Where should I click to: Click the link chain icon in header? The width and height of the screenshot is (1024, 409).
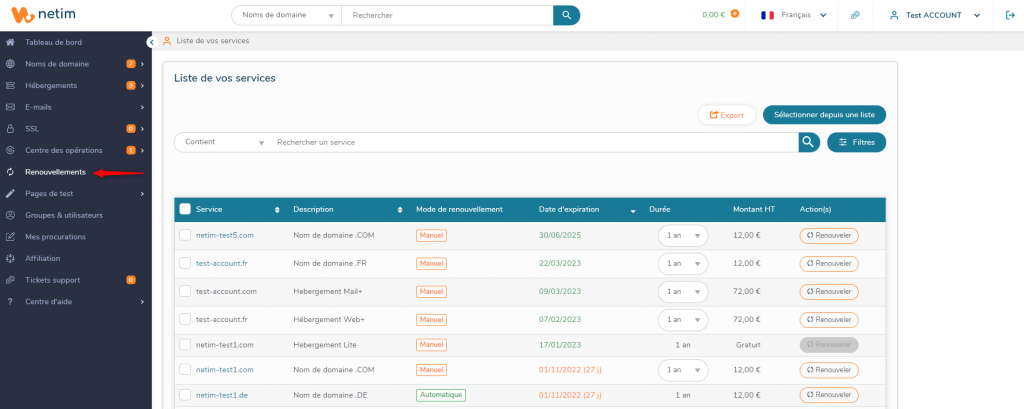pos(855,15)
